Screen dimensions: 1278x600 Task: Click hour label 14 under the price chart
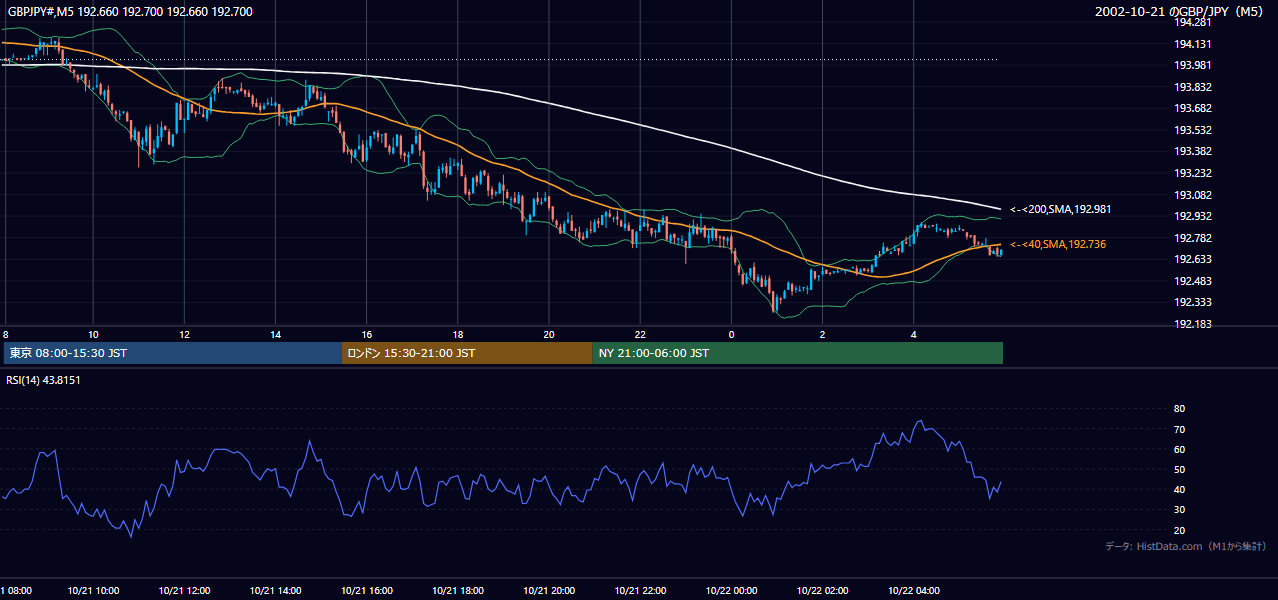coord(275,334)
